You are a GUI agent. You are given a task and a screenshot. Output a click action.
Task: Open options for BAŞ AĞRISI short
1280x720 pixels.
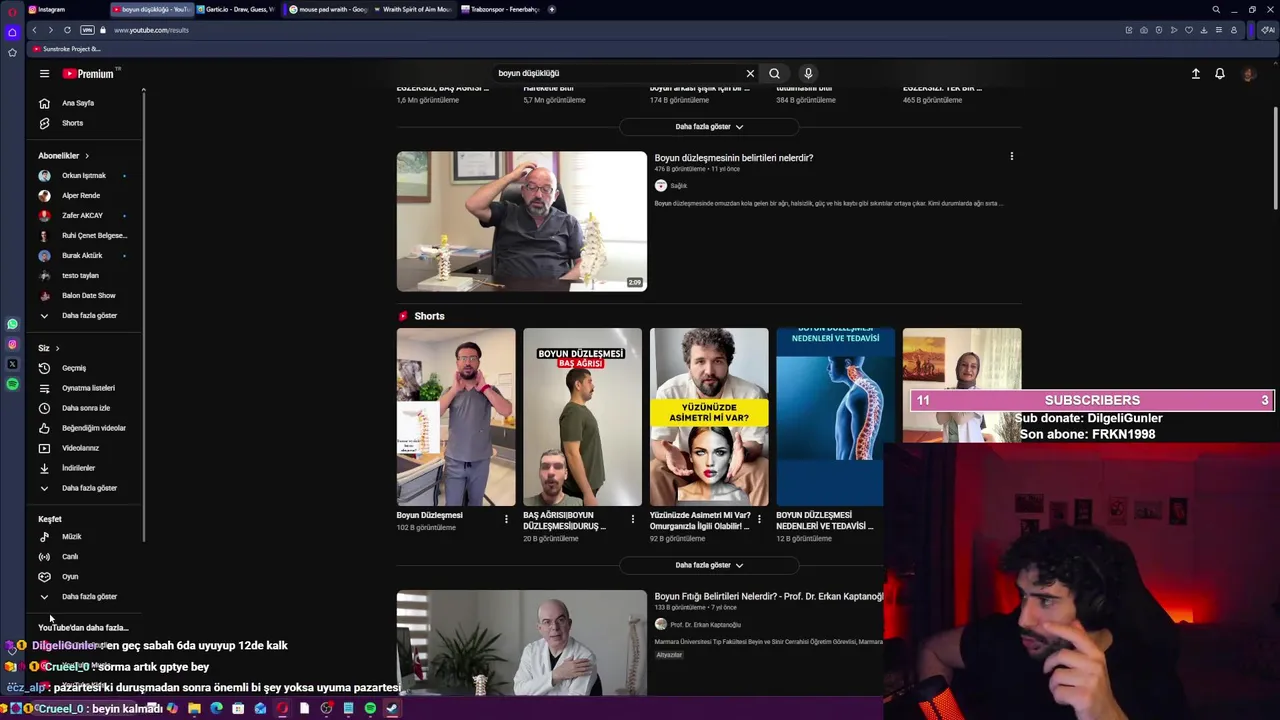coord(632,519)
